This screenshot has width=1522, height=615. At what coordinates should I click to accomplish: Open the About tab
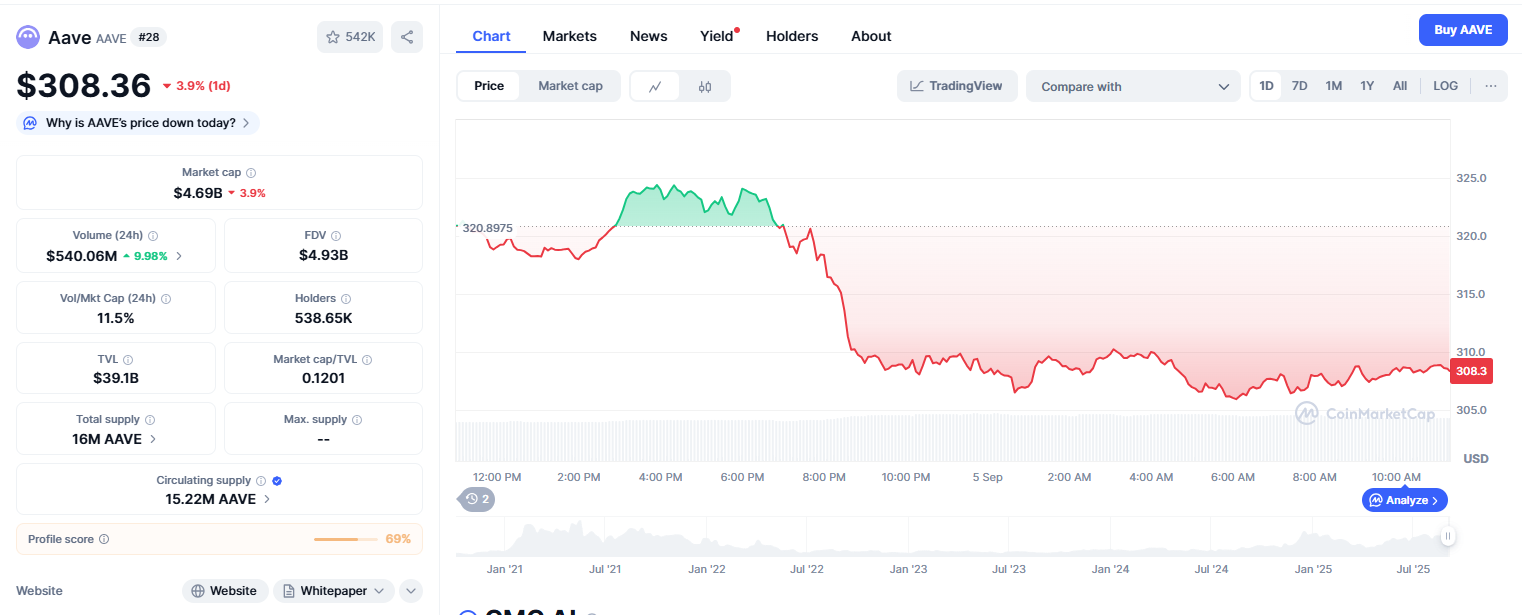(x=871, y=36)
